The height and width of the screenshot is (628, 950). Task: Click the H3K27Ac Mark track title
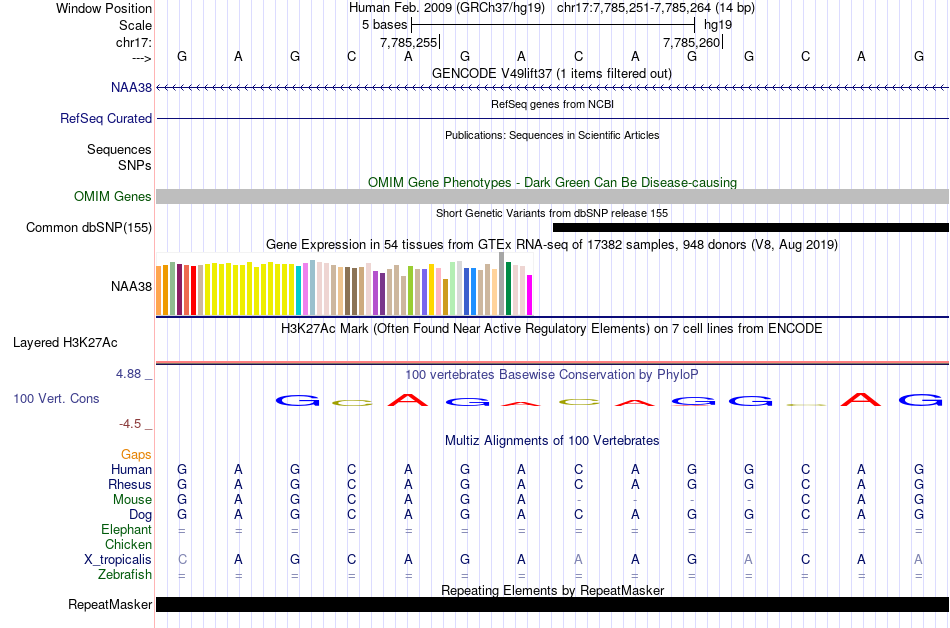coord(552,329)
